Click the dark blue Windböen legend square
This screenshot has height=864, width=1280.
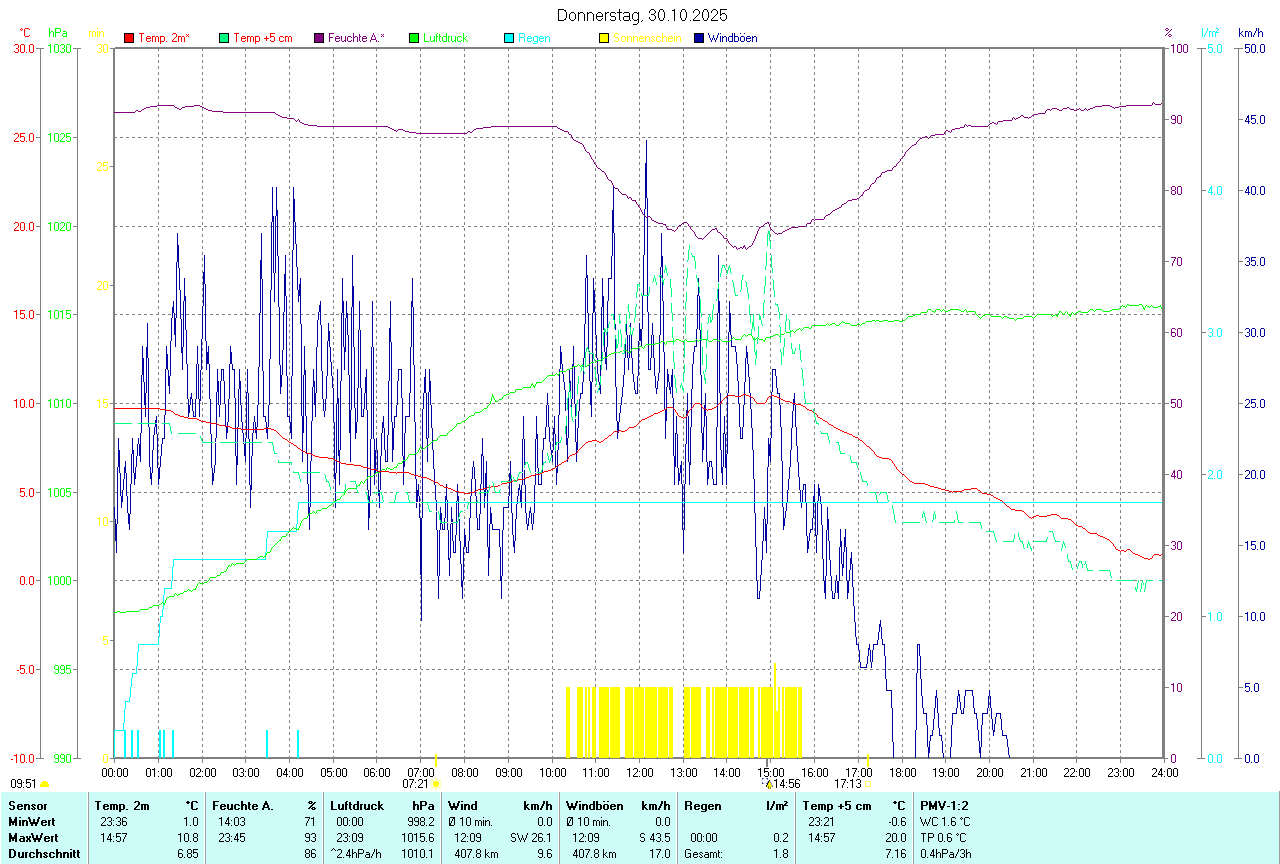coord(699,38)
